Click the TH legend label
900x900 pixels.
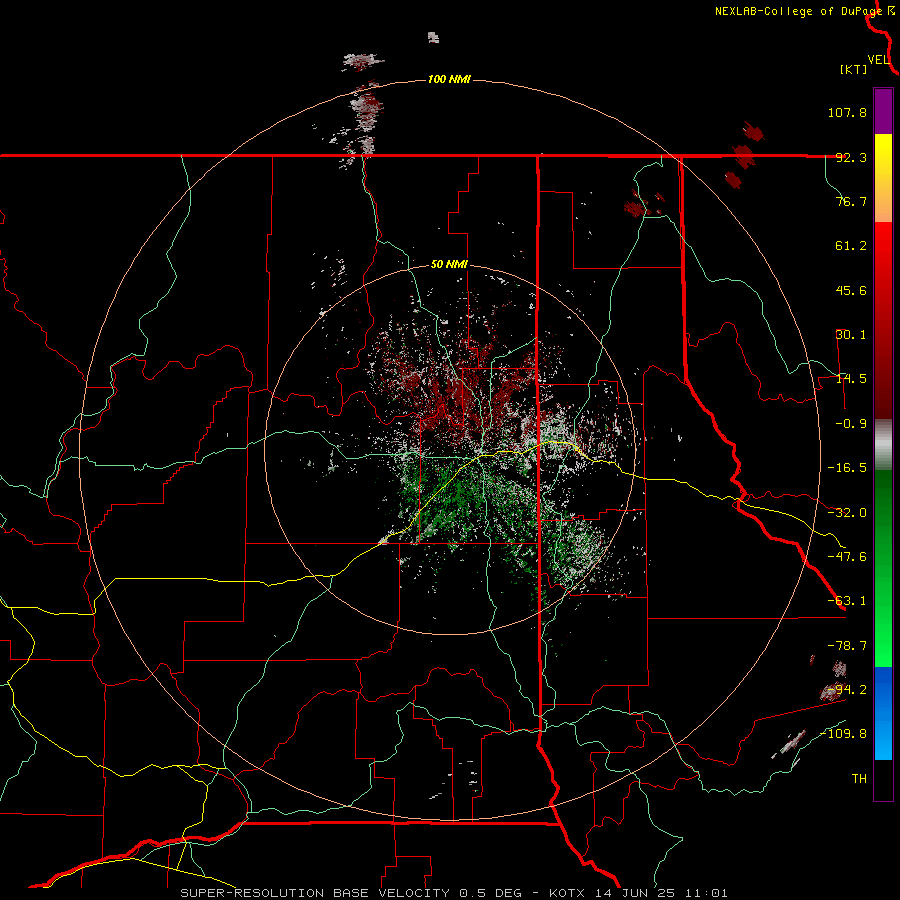(x=859, y=779)
